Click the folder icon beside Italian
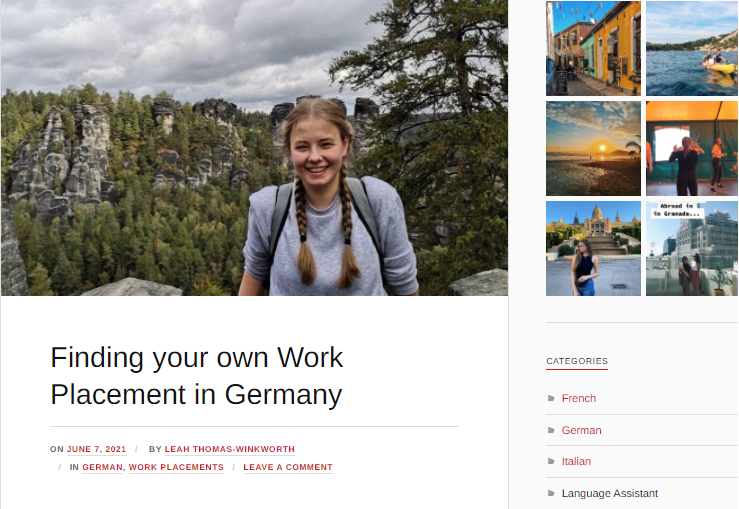Screen dimensions: 739x509 pos(551,461)
